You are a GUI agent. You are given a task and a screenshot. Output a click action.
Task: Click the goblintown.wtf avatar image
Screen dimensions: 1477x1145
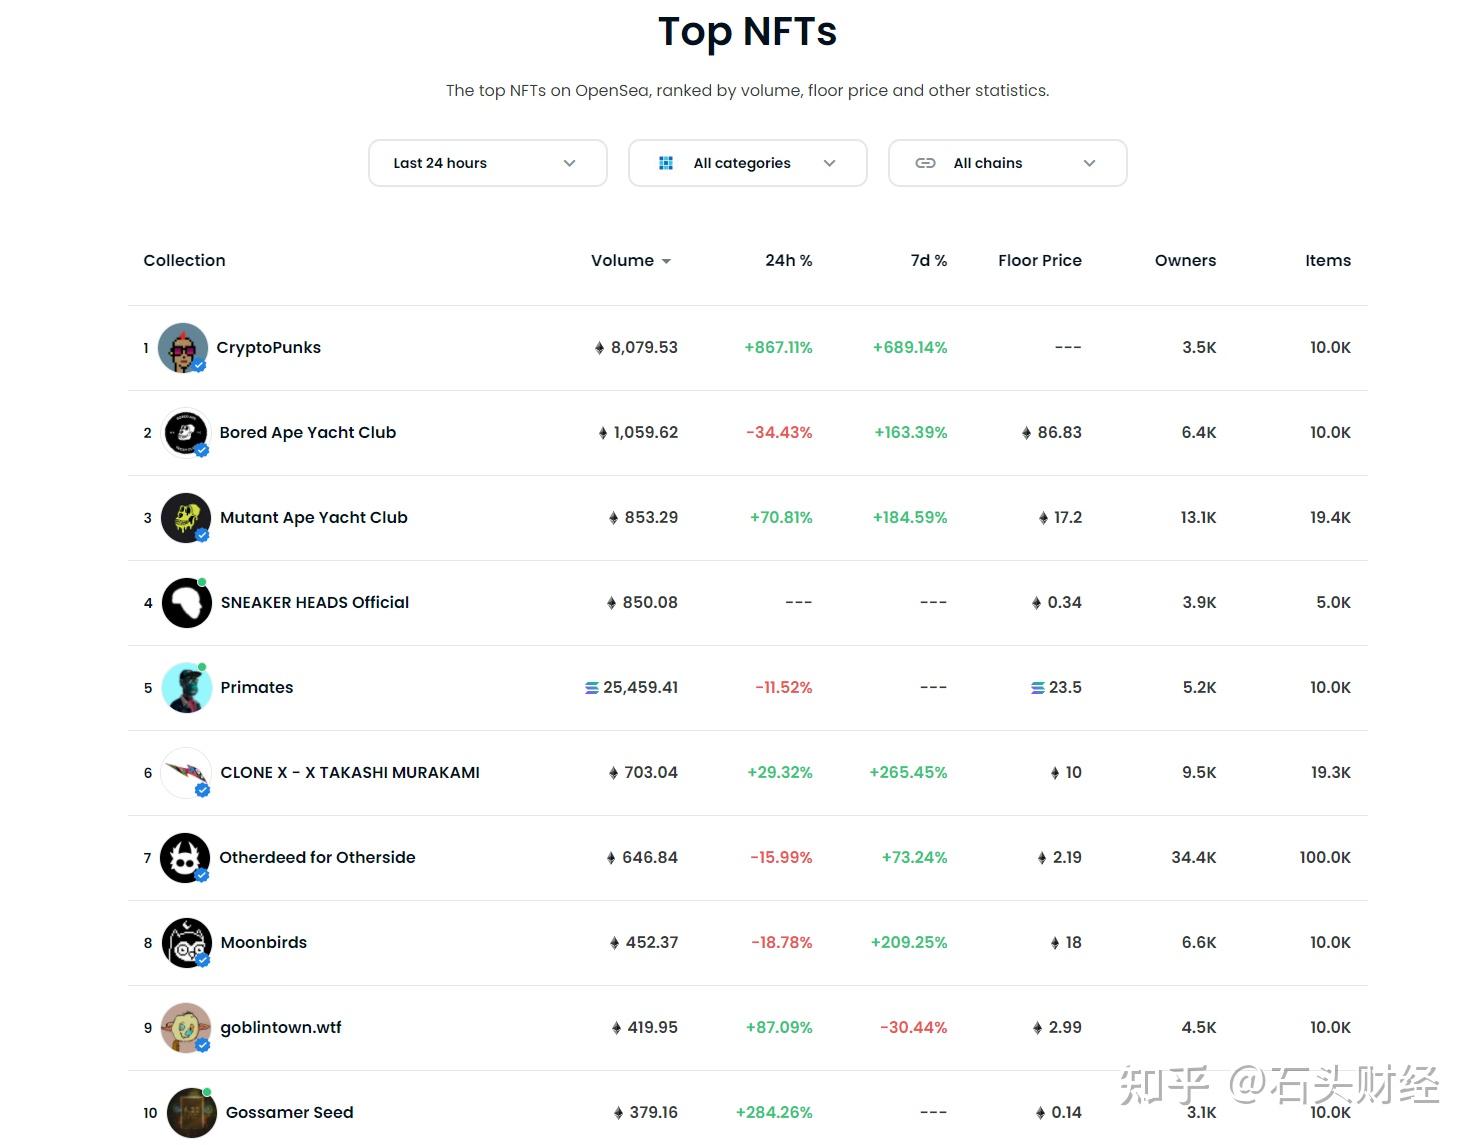(186, 1028)
